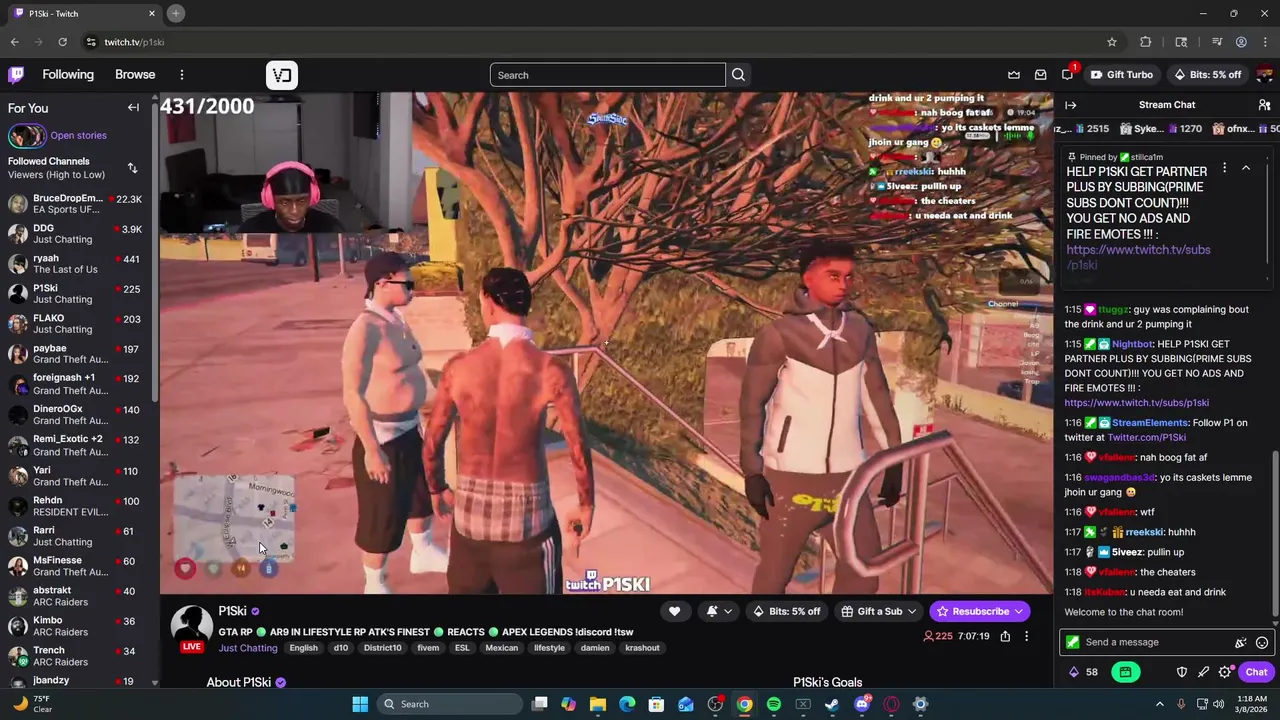Open the Bits balance 58 icon
Viewport: 1280px width, 720px height.
pyautogui.click(x=1083, y=672)
